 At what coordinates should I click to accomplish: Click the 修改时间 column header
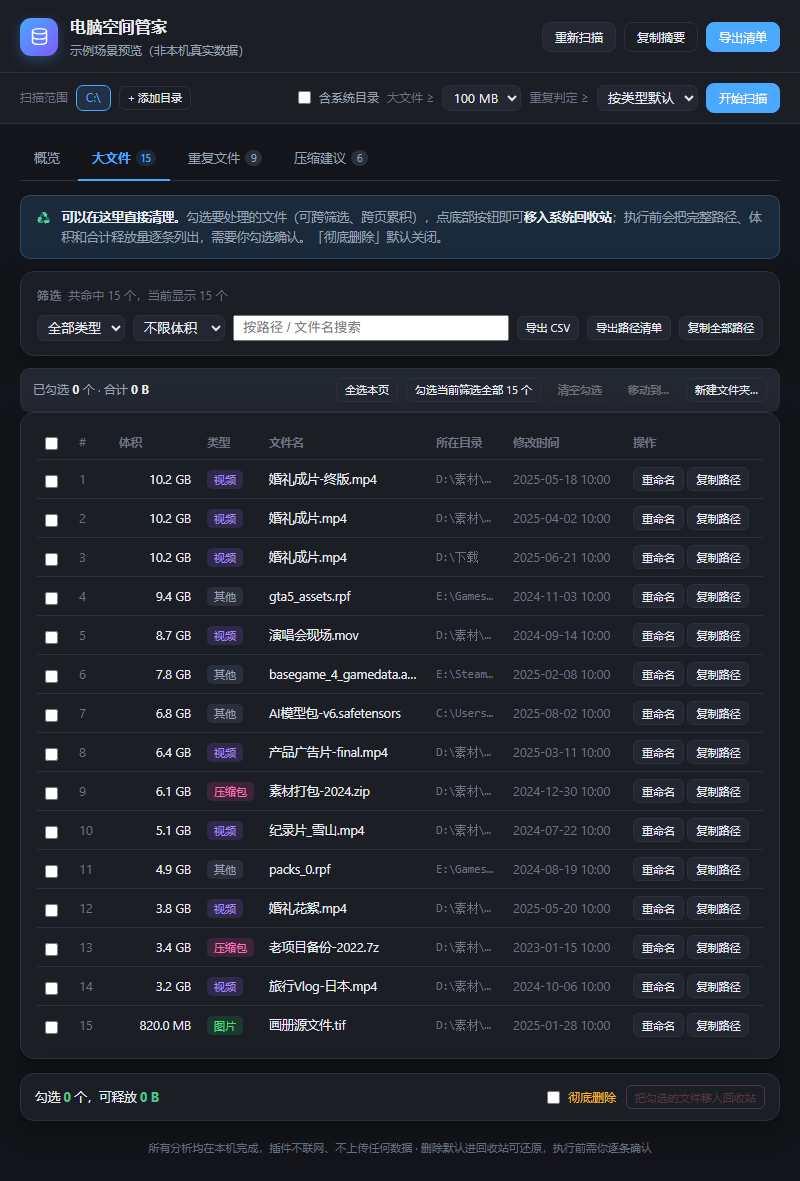[x=536, y=443]
